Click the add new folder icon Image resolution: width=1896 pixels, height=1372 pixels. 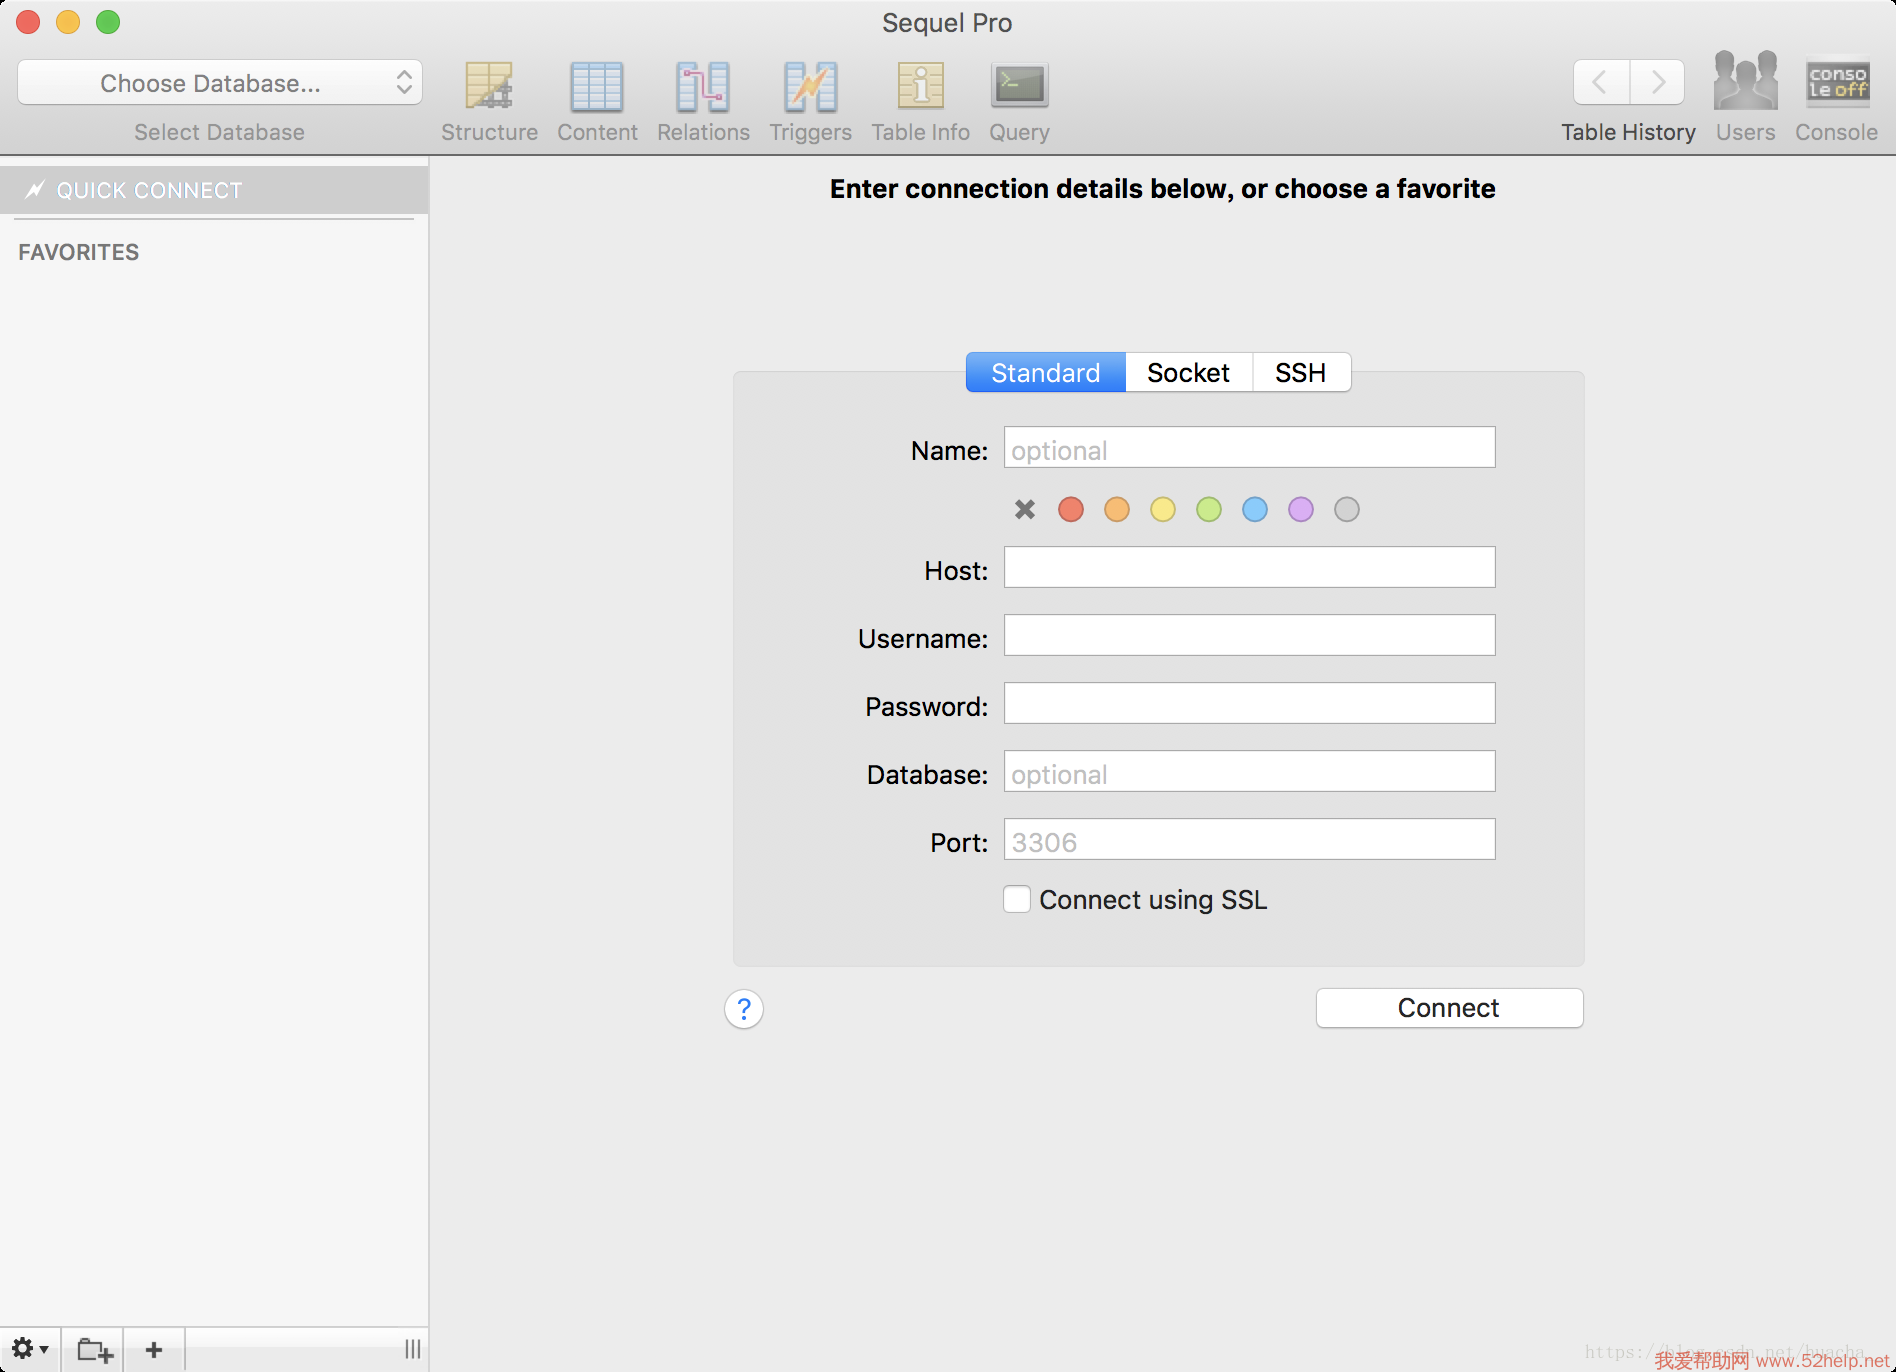tap(95, 1350)
